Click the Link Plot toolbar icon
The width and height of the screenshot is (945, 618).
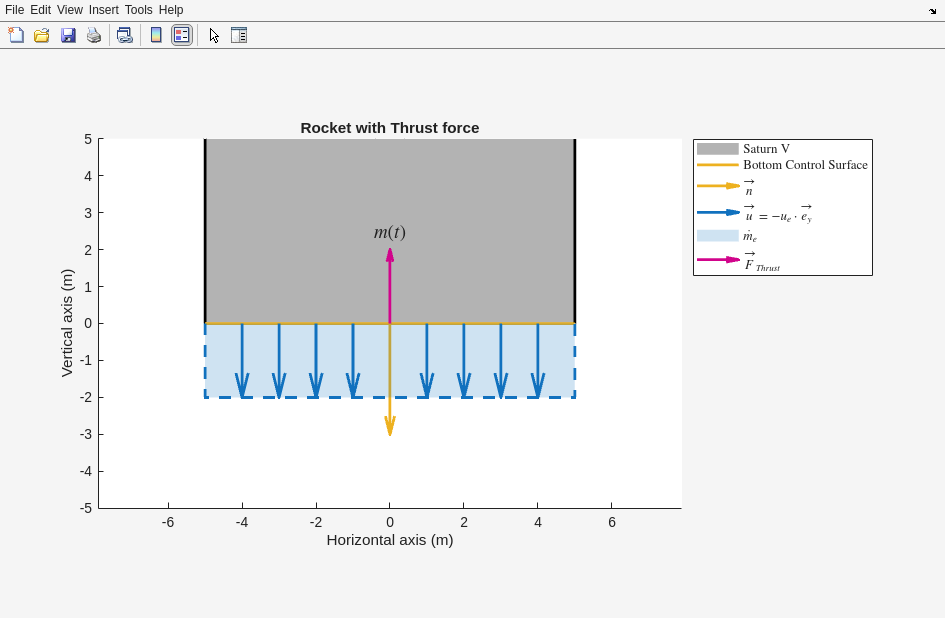coord(124,35)
